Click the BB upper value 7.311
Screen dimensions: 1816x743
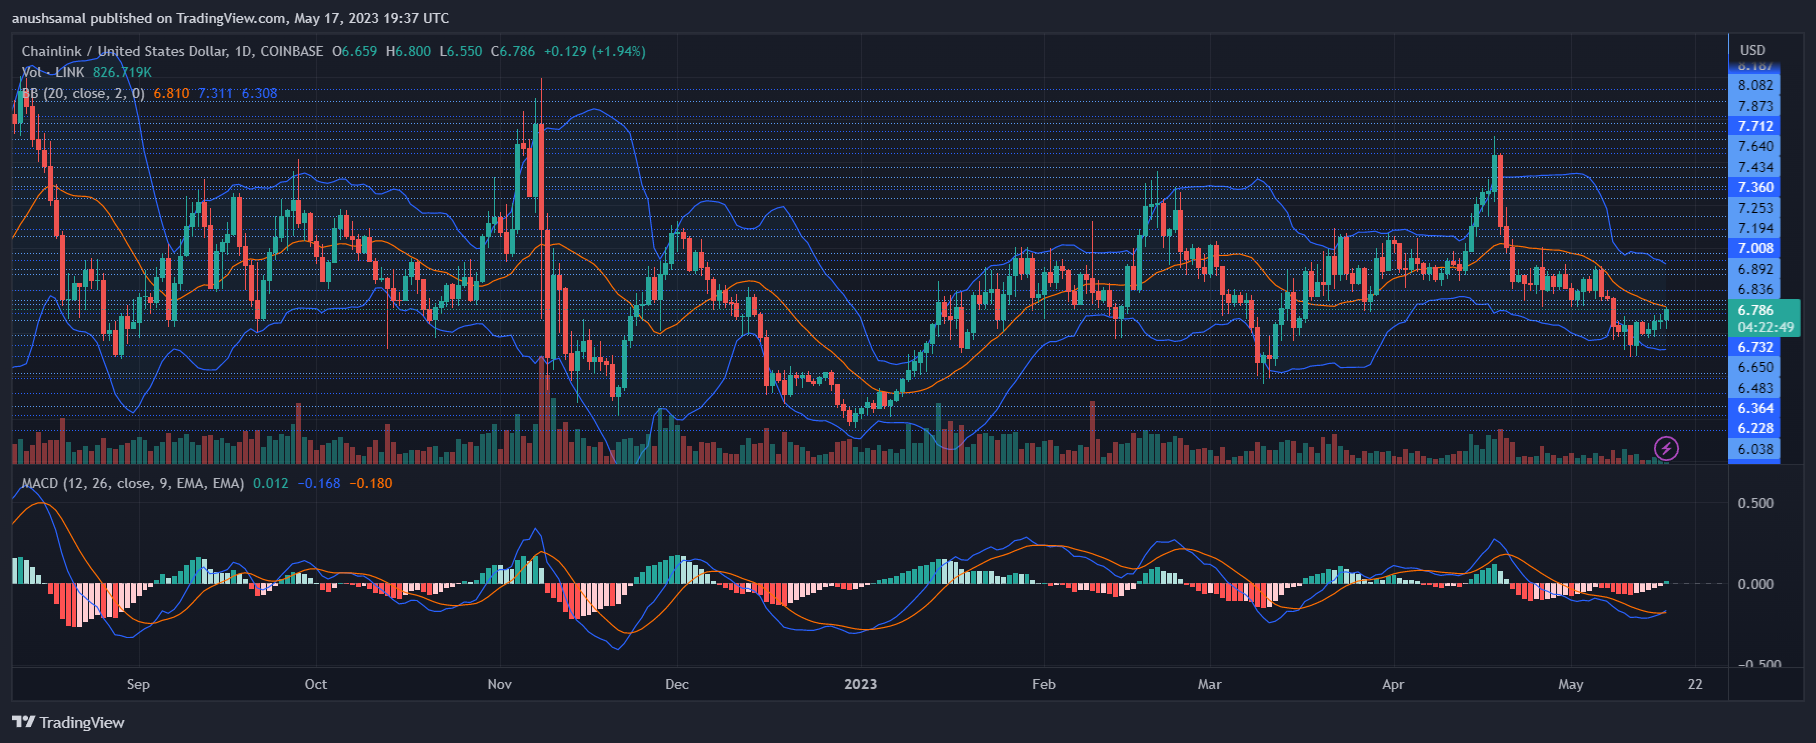pos(215,93)
